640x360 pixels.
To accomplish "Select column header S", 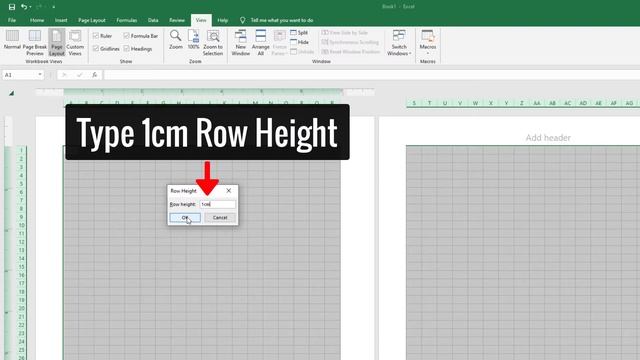I will point(414,103).
